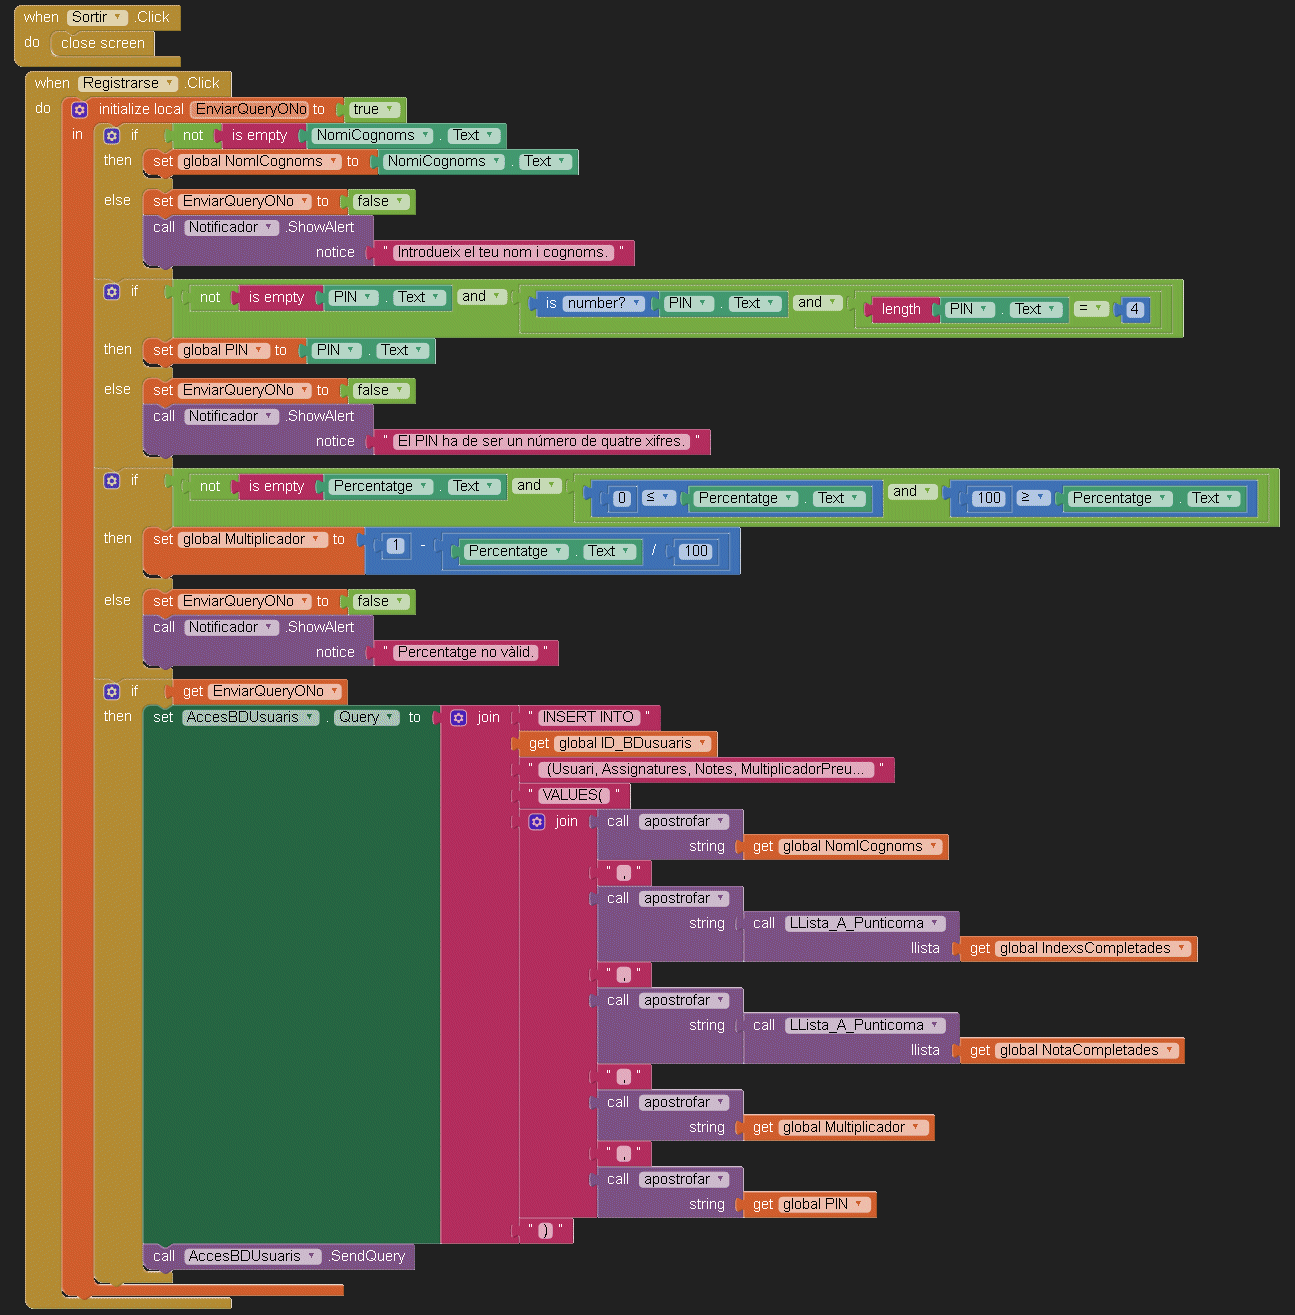Click gear icon of the inner join block
Image resolution: width=1295 pixels, height=1315 pixels.
click(537, 822)
